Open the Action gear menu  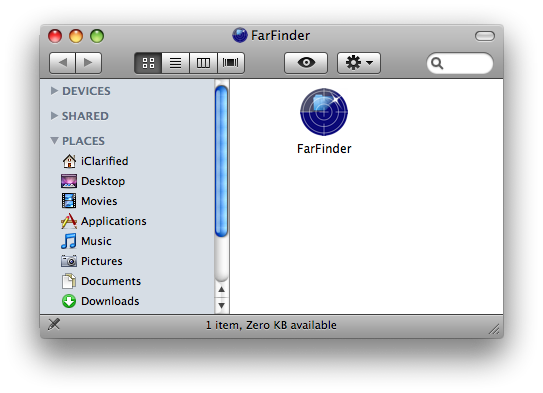click(x=359, y=63)
